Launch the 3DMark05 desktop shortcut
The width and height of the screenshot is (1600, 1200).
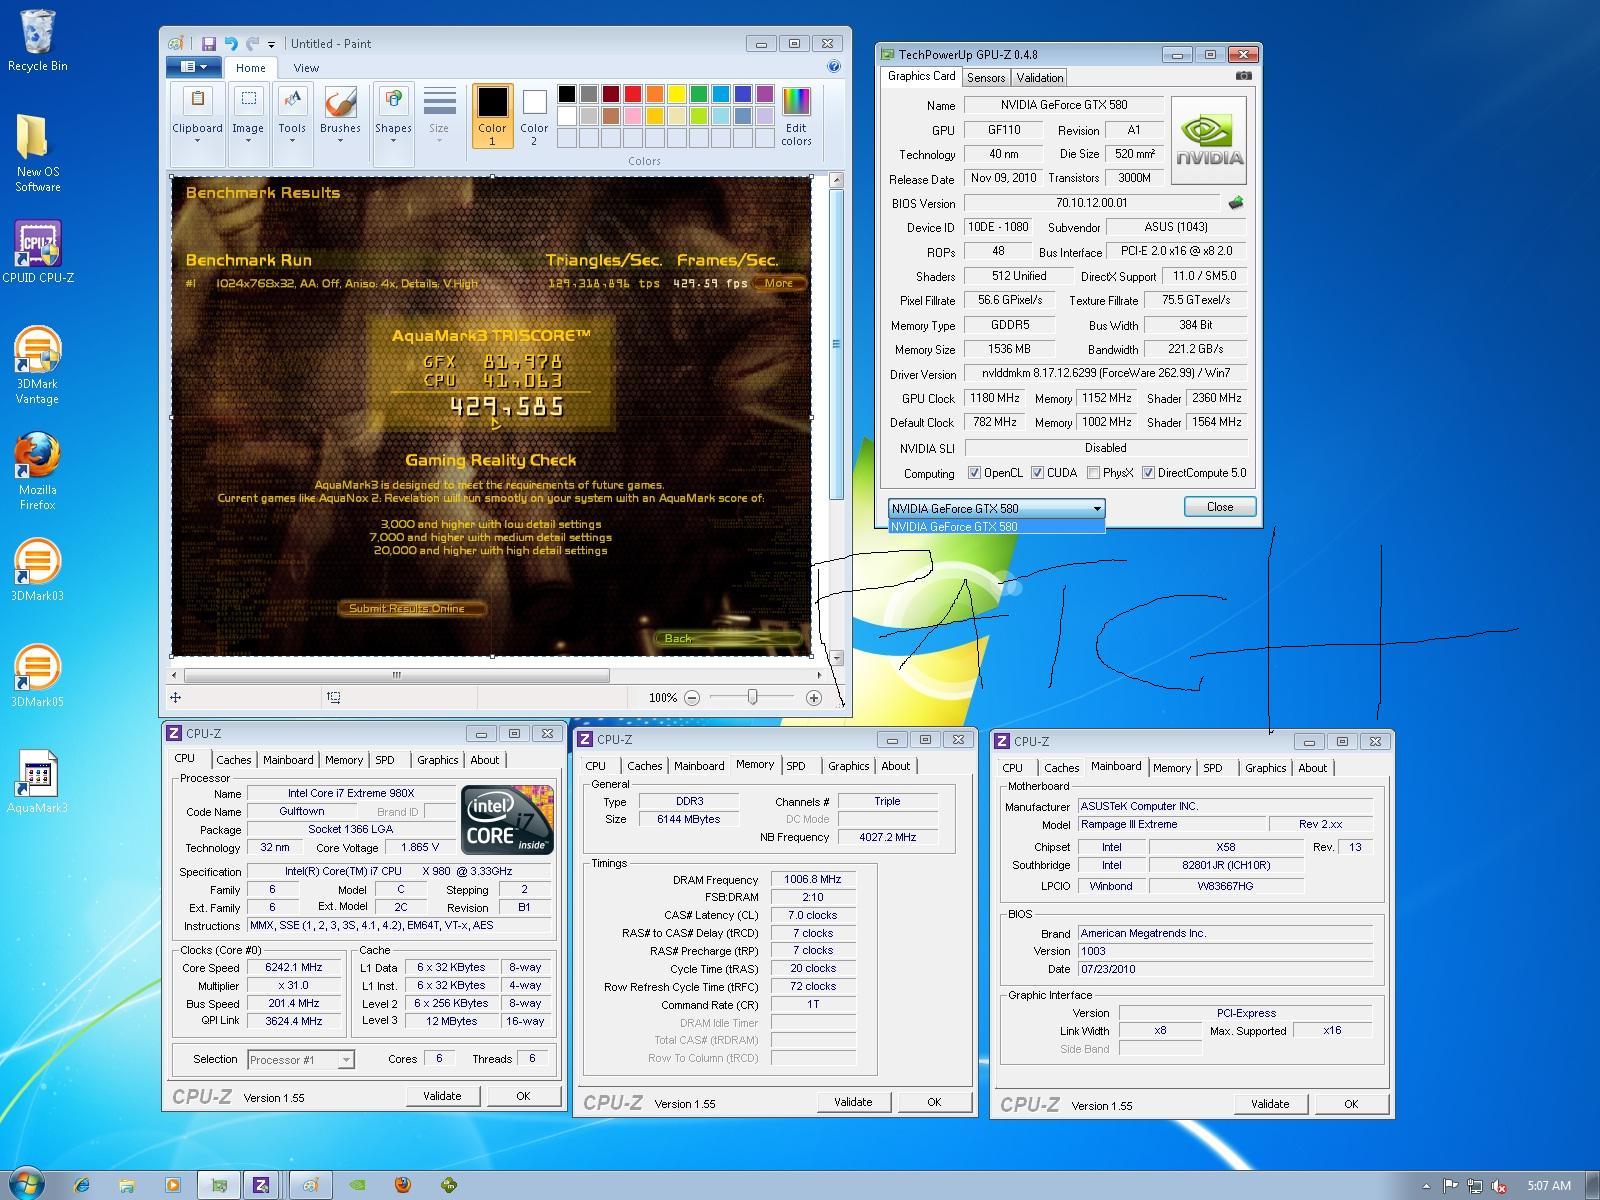[37, 676]
